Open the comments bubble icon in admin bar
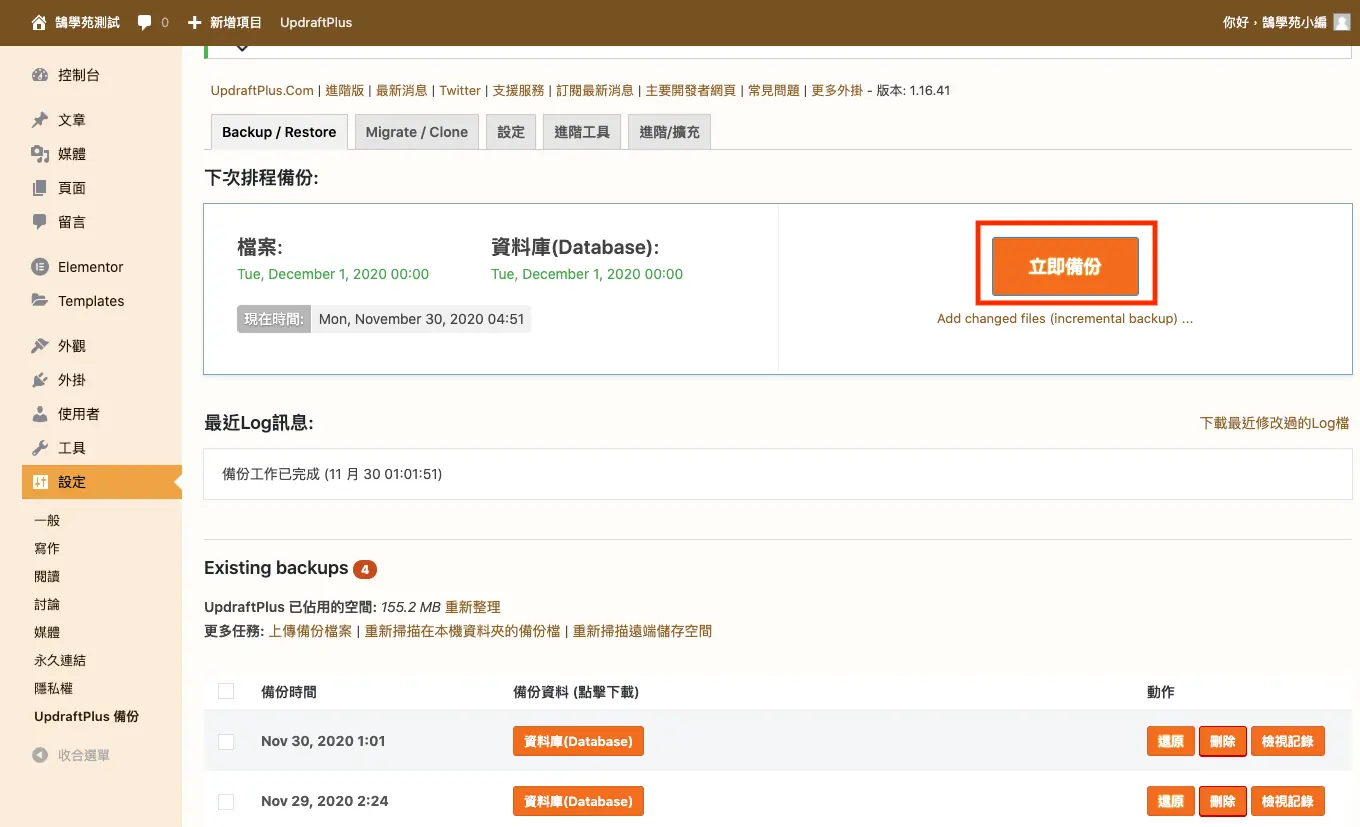The height and width of the screenshot is (827, 1360). [x=145, y=22]
